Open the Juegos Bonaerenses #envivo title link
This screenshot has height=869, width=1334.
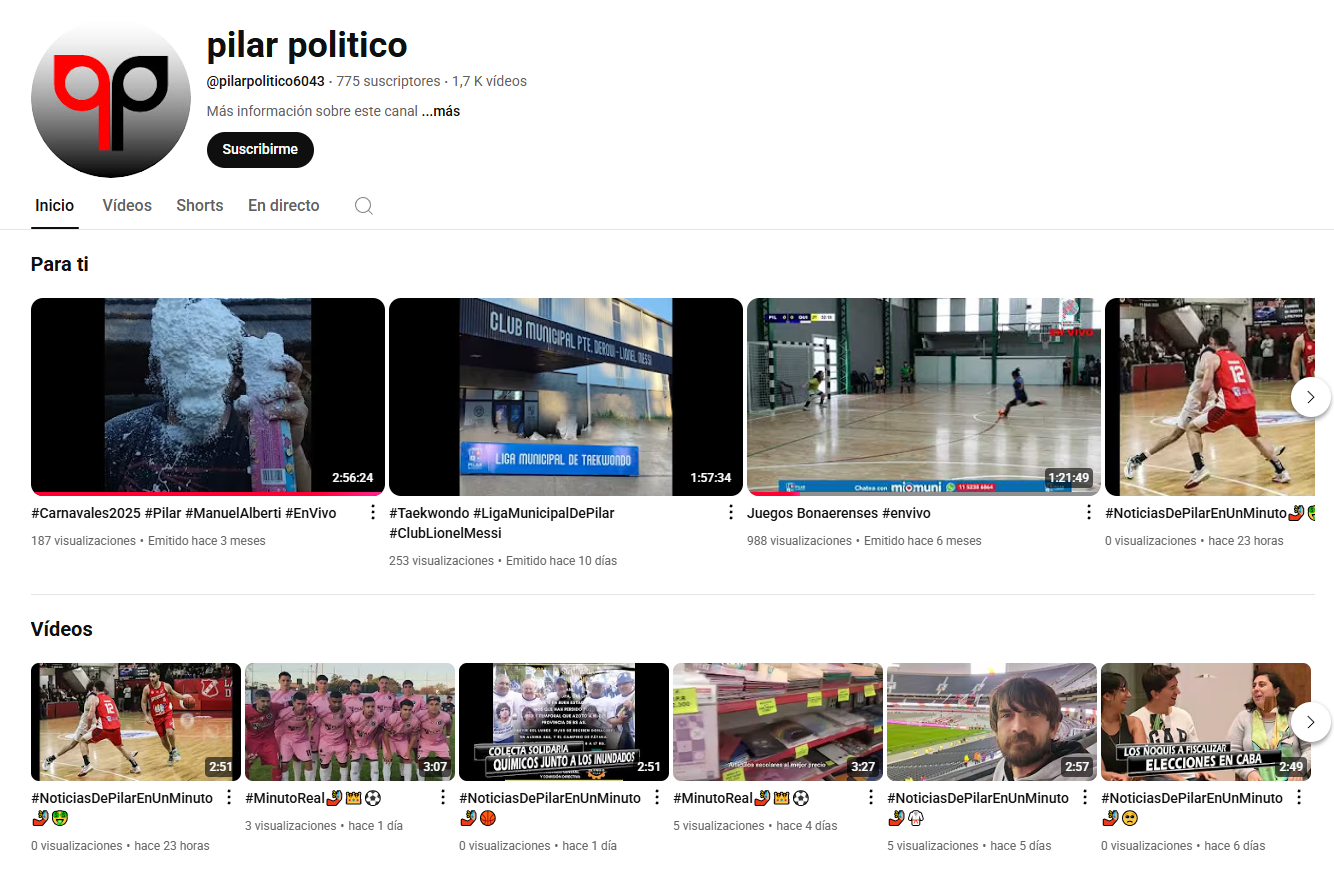838,513
